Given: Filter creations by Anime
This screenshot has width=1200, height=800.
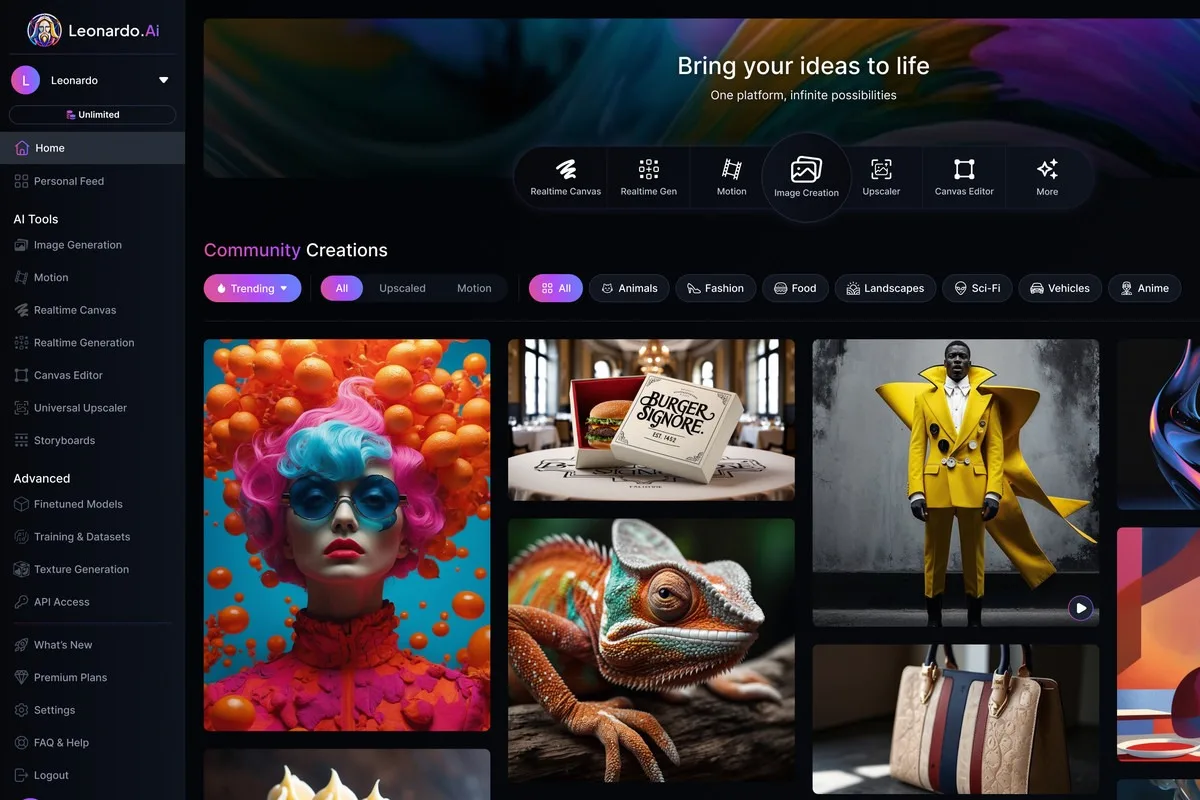Looking at the screenshot, I should point(1144,288).
